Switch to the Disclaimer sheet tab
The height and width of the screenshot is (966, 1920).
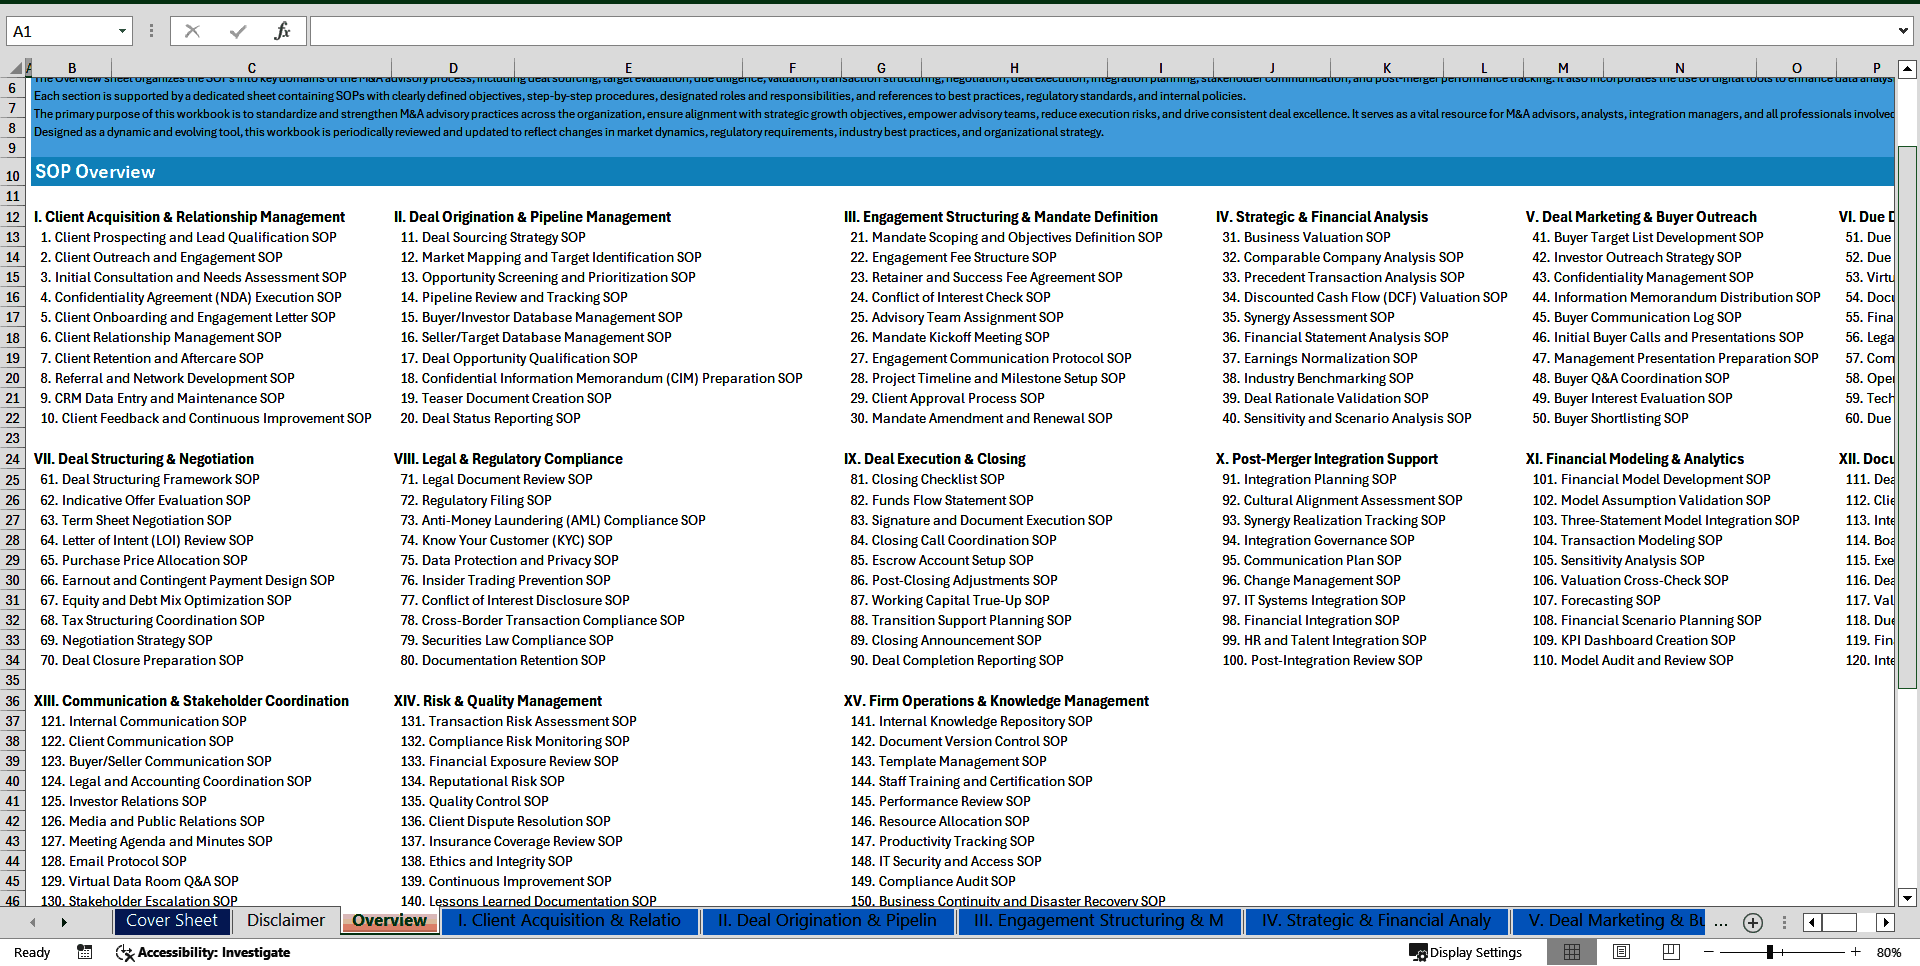[285, 920]
